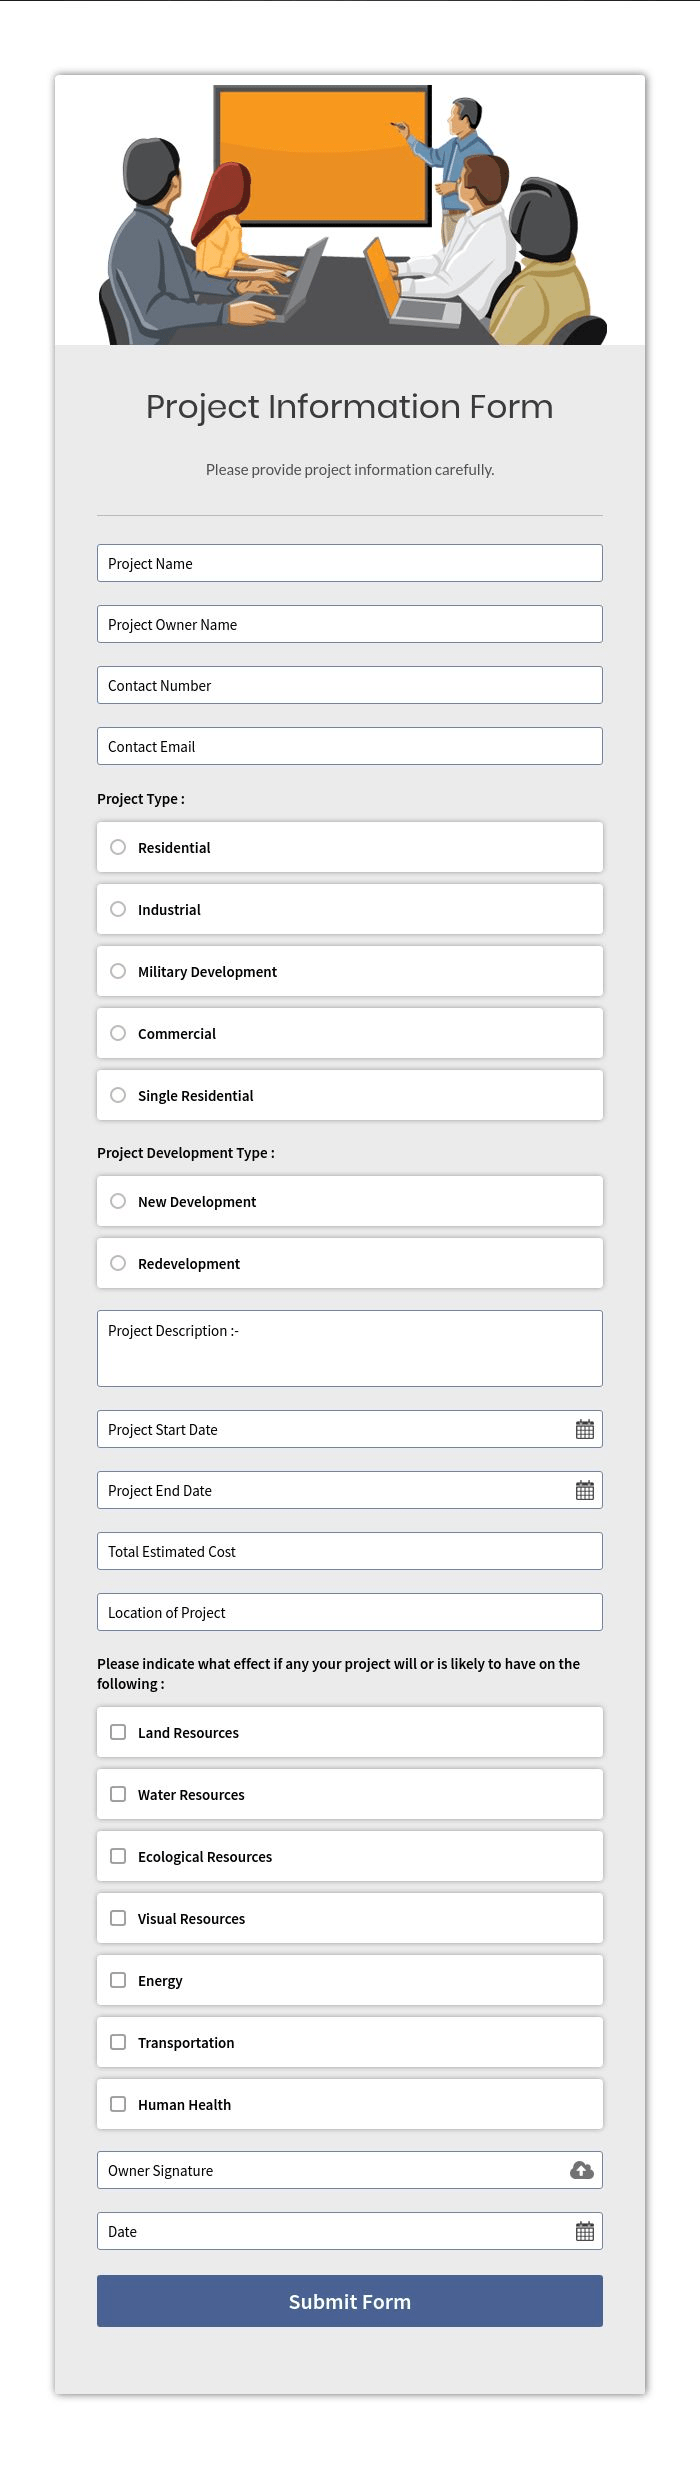The width and height of the screenshot is (700, 2469).
Task: Check the Human Health option
Action: [x=117, y=2104]
